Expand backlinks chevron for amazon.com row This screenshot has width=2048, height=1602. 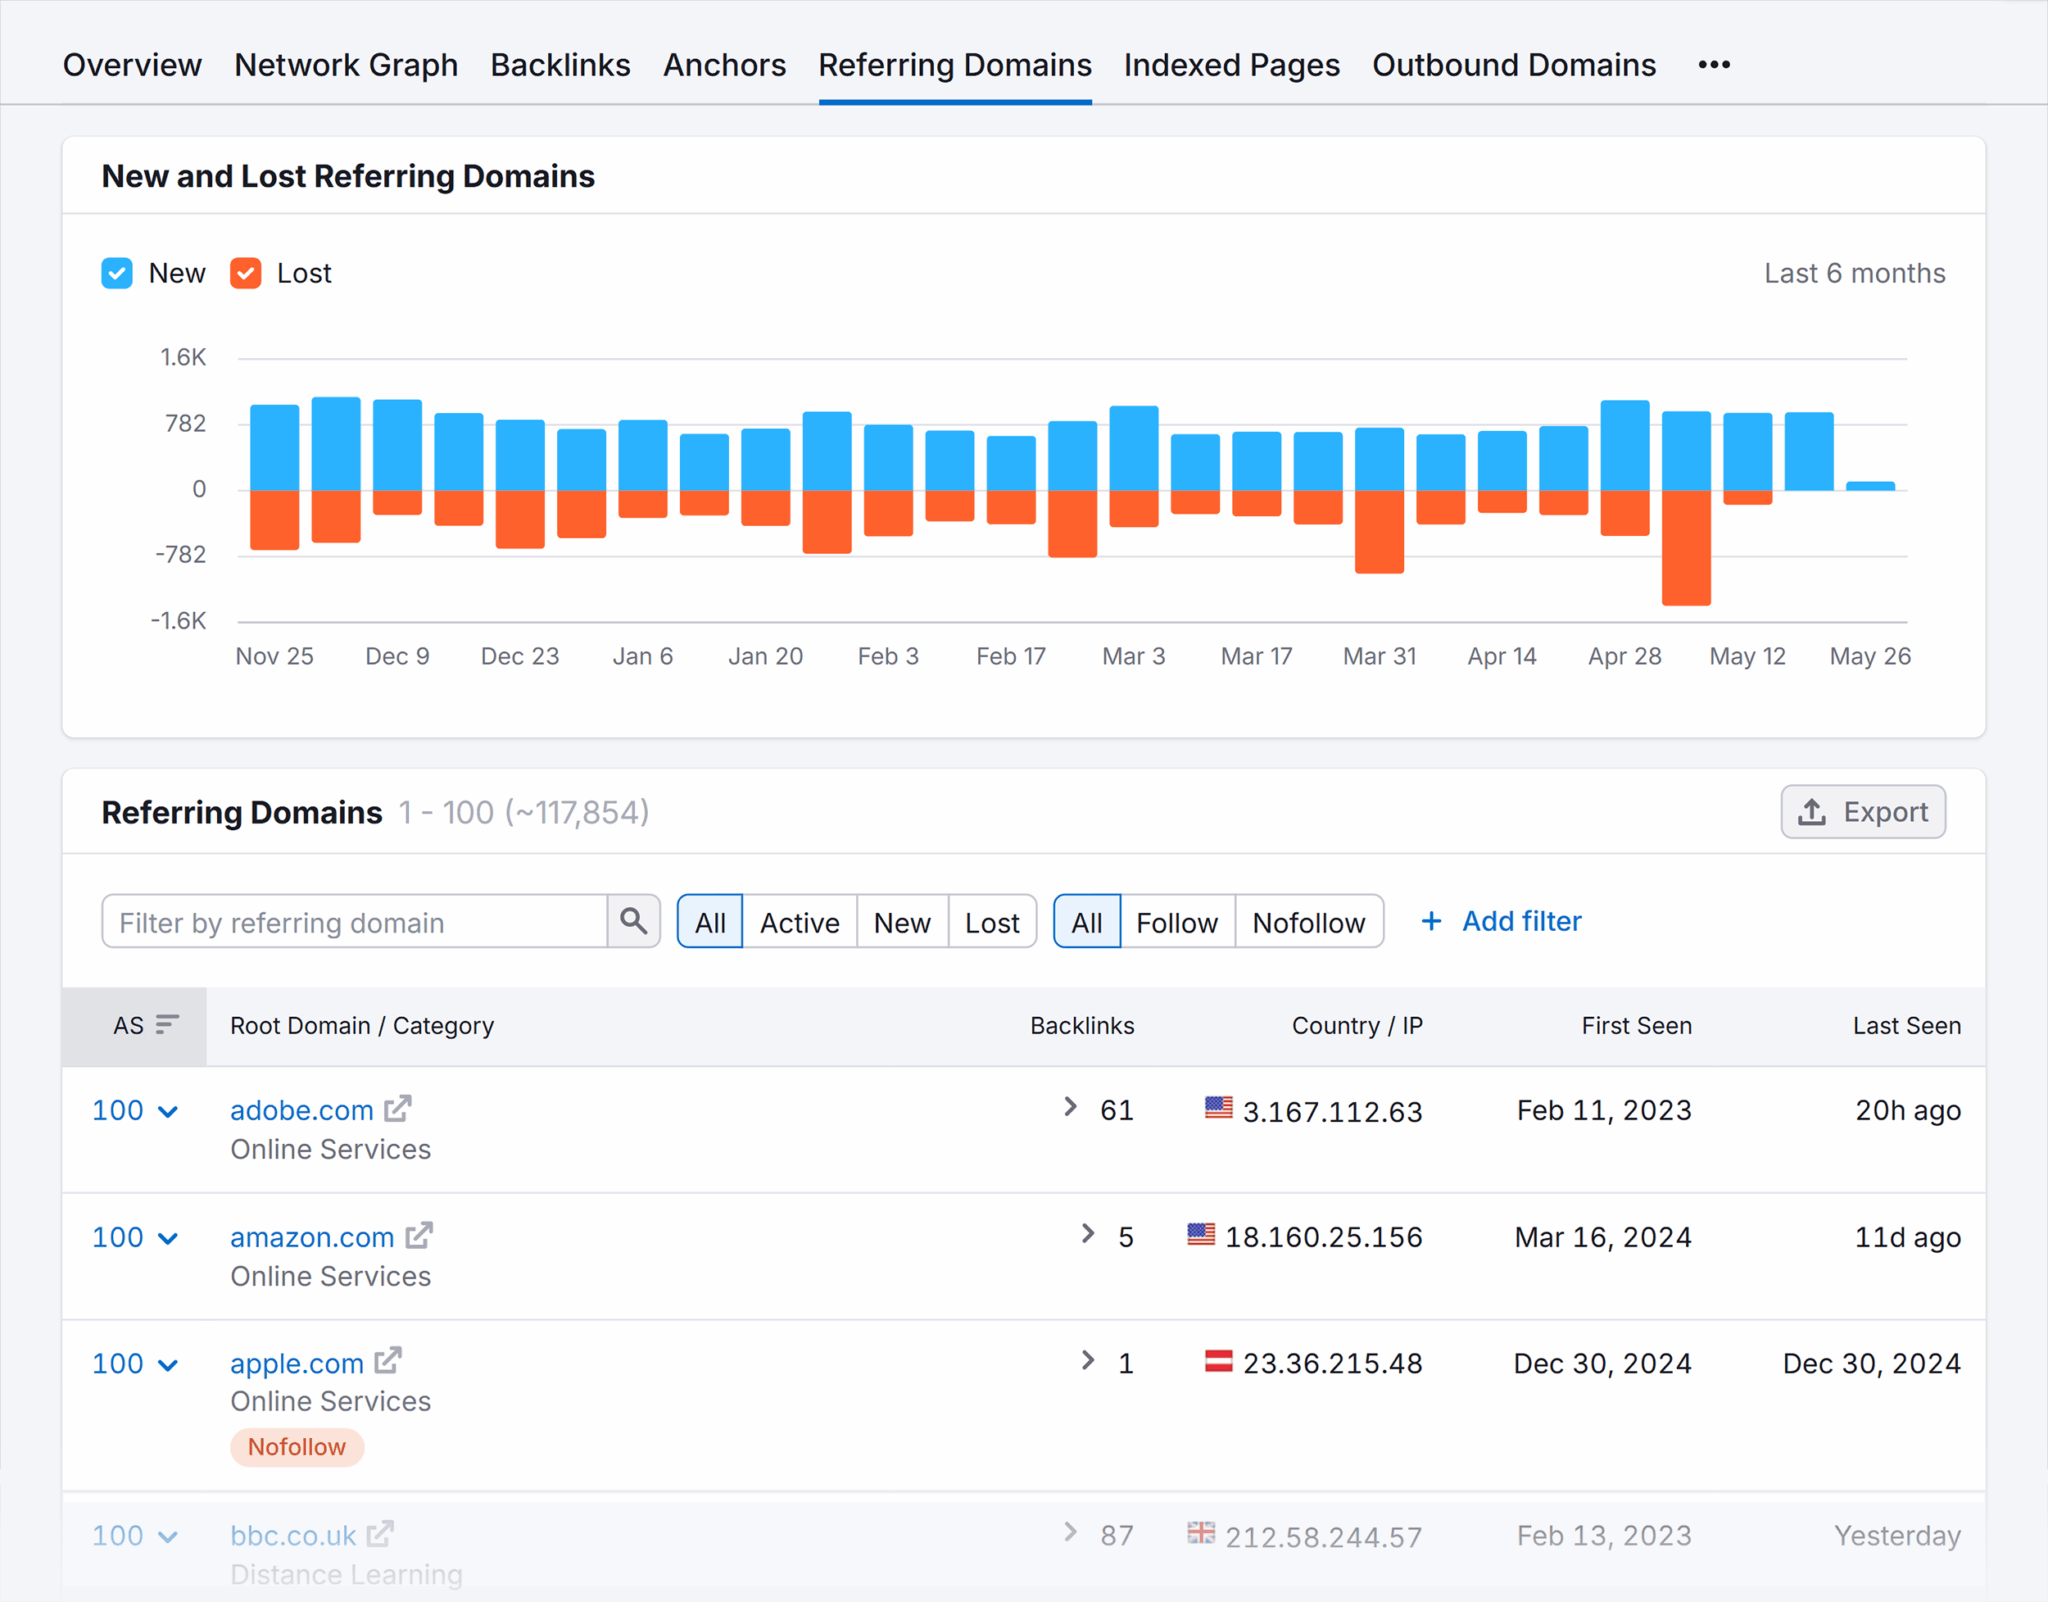click(x=1088, y=1235)
